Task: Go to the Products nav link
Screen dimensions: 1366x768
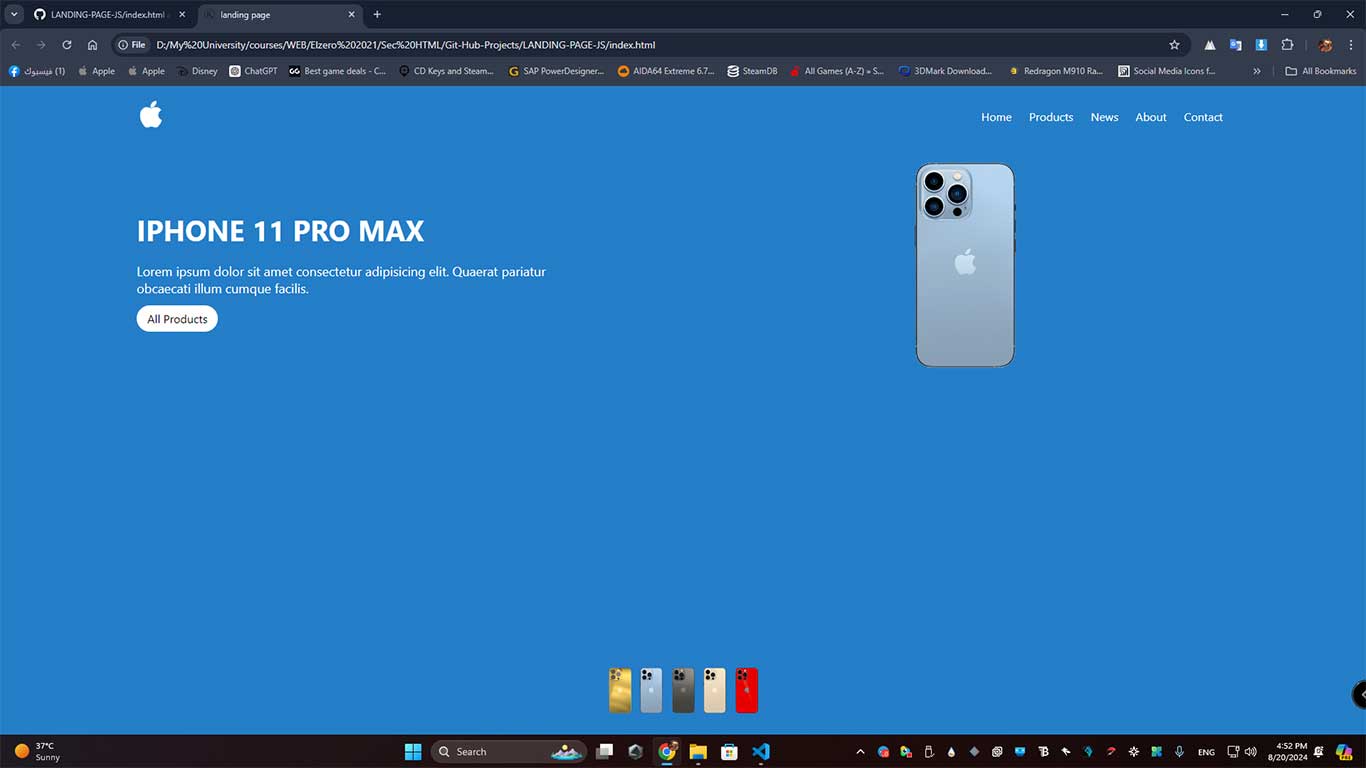Action: [1051, 117]
